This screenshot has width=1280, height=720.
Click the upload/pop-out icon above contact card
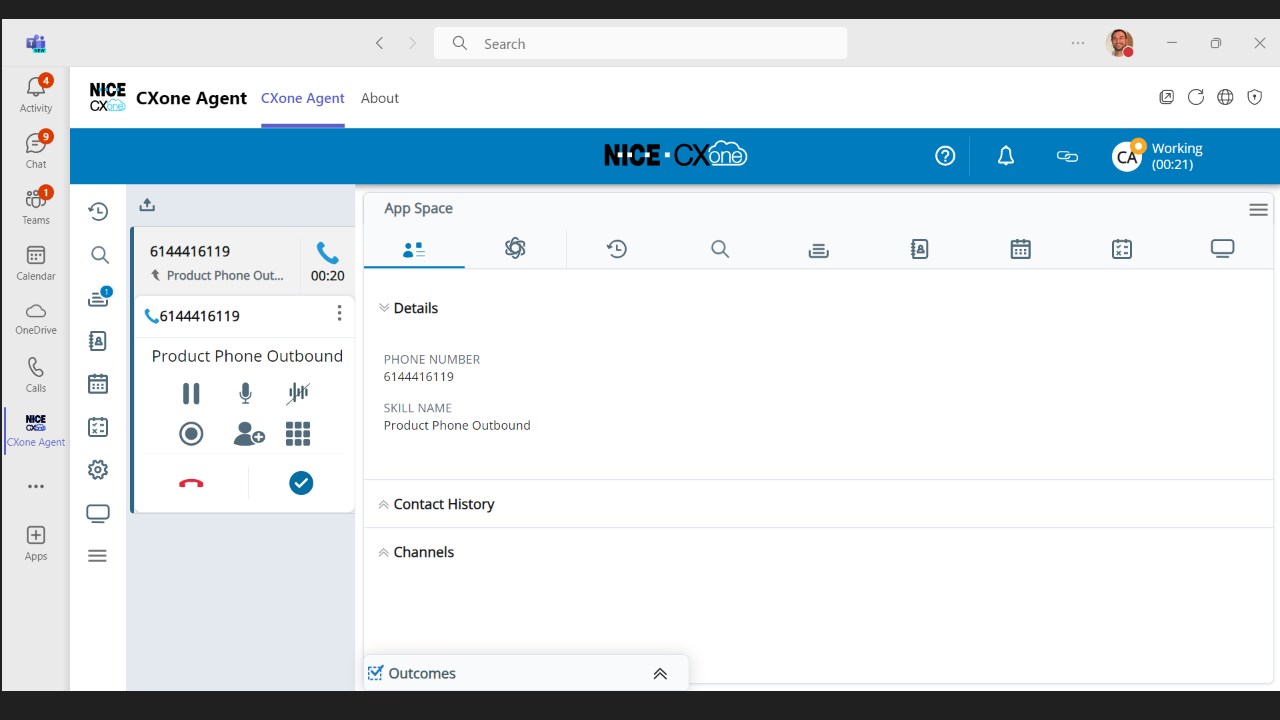click(147, 205)
